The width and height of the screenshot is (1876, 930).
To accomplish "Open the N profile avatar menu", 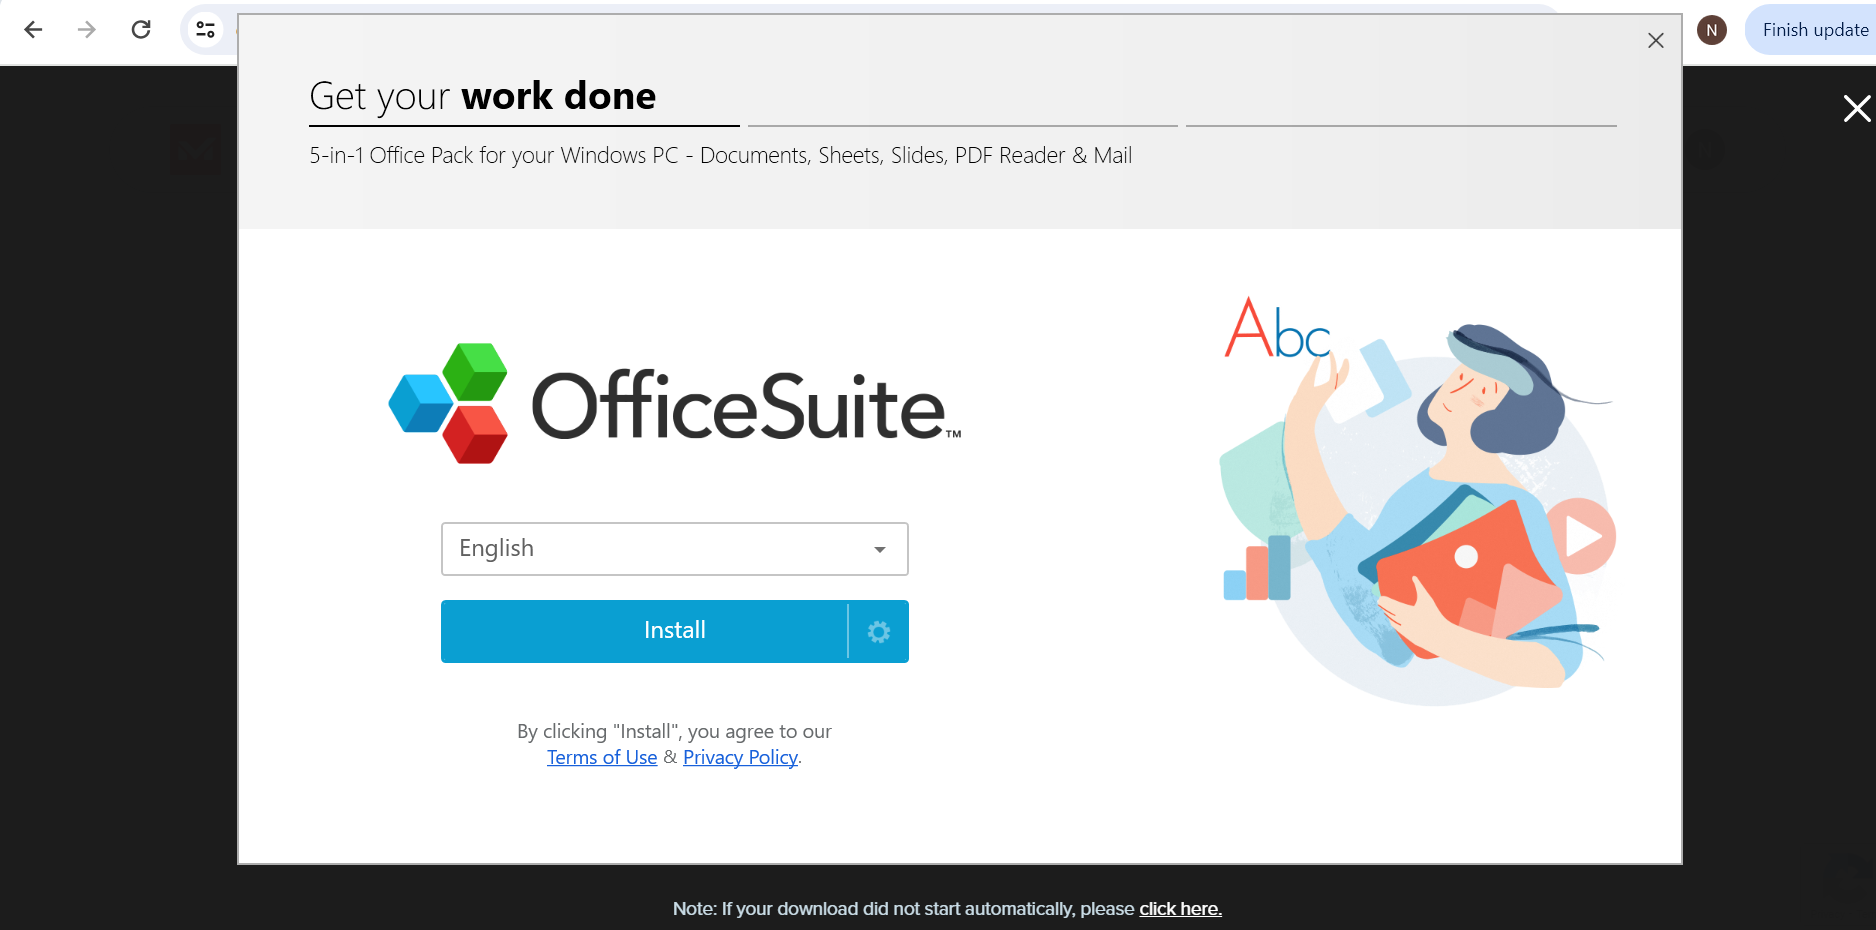I will point(1711,29).
